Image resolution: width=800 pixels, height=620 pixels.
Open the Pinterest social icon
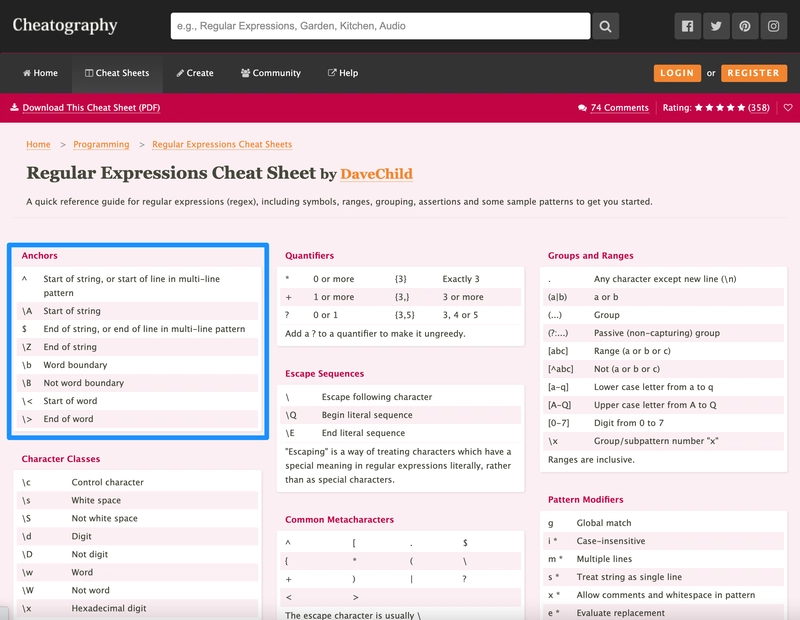coord(744,26)
